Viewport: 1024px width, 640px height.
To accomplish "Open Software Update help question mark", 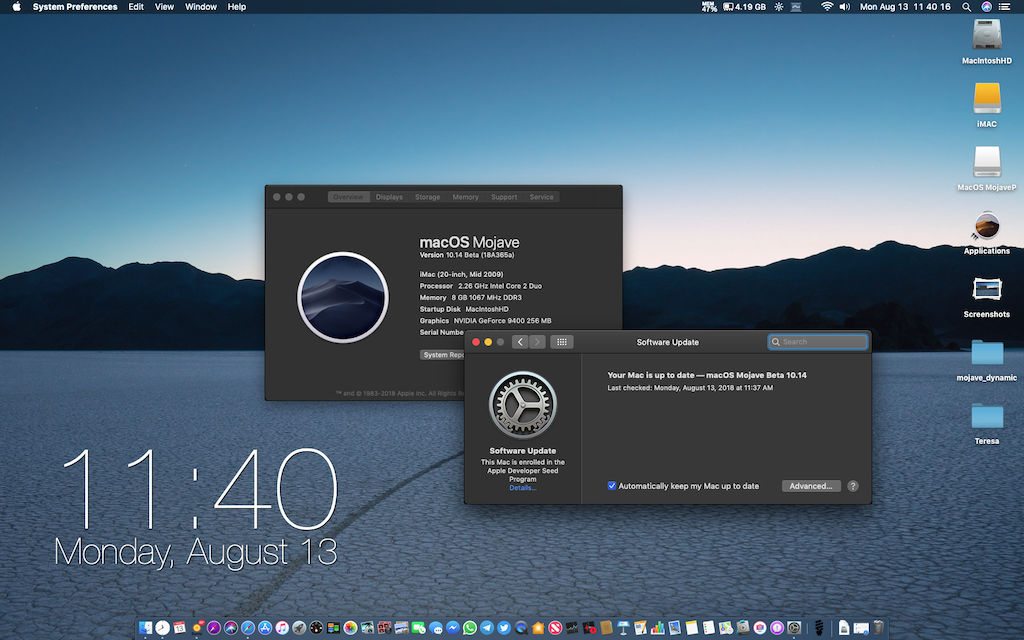I will [x=852, y=486].
